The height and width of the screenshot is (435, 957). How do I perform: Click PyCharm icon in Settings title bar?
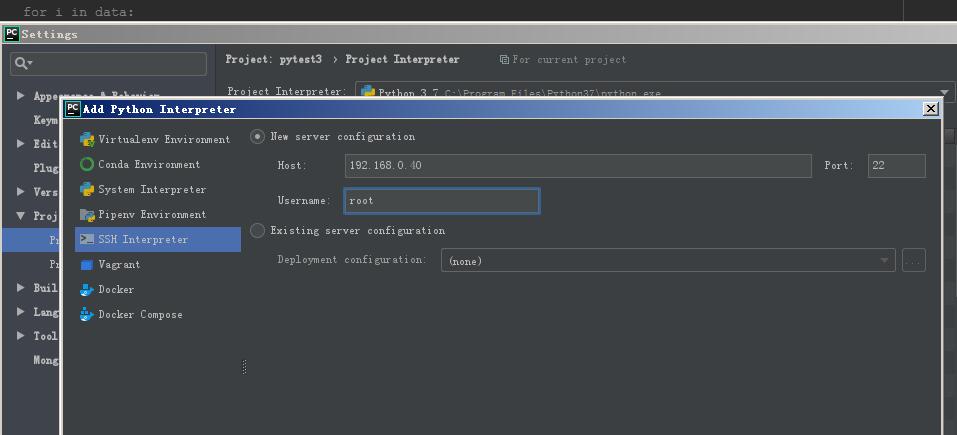coord(12,34)
